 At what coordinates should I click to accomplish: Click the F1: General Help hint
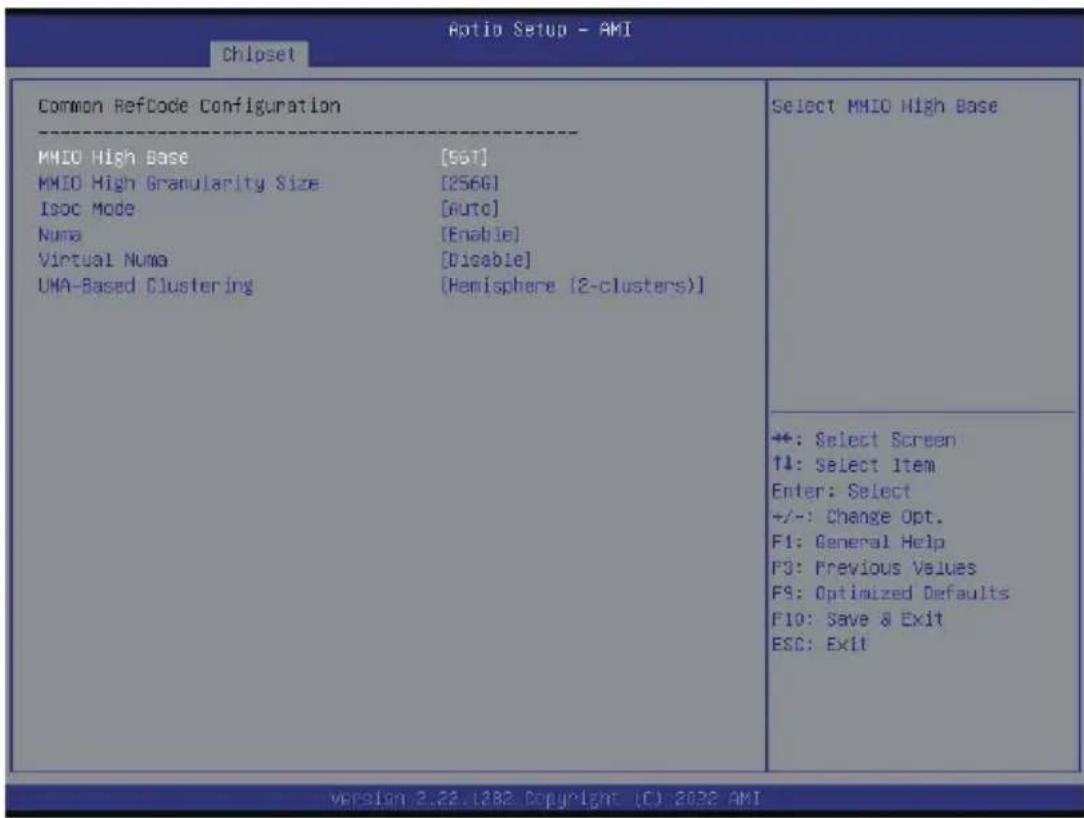(858, 542)
